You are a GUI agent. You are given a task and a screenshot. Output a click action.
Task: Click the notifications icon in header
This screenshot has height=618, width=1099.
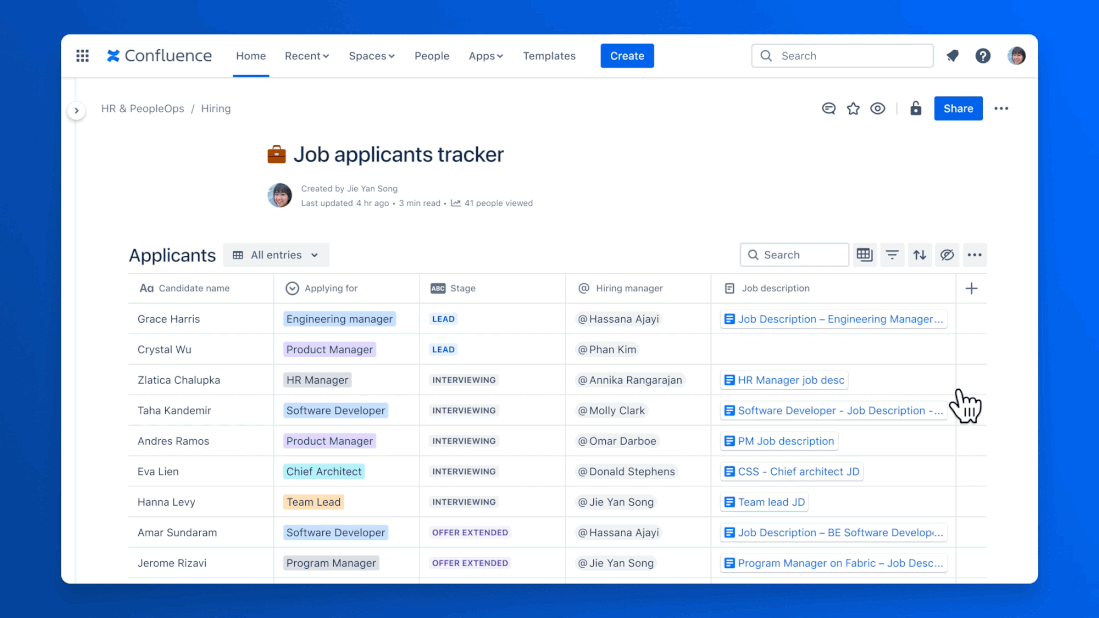point(952,56)
